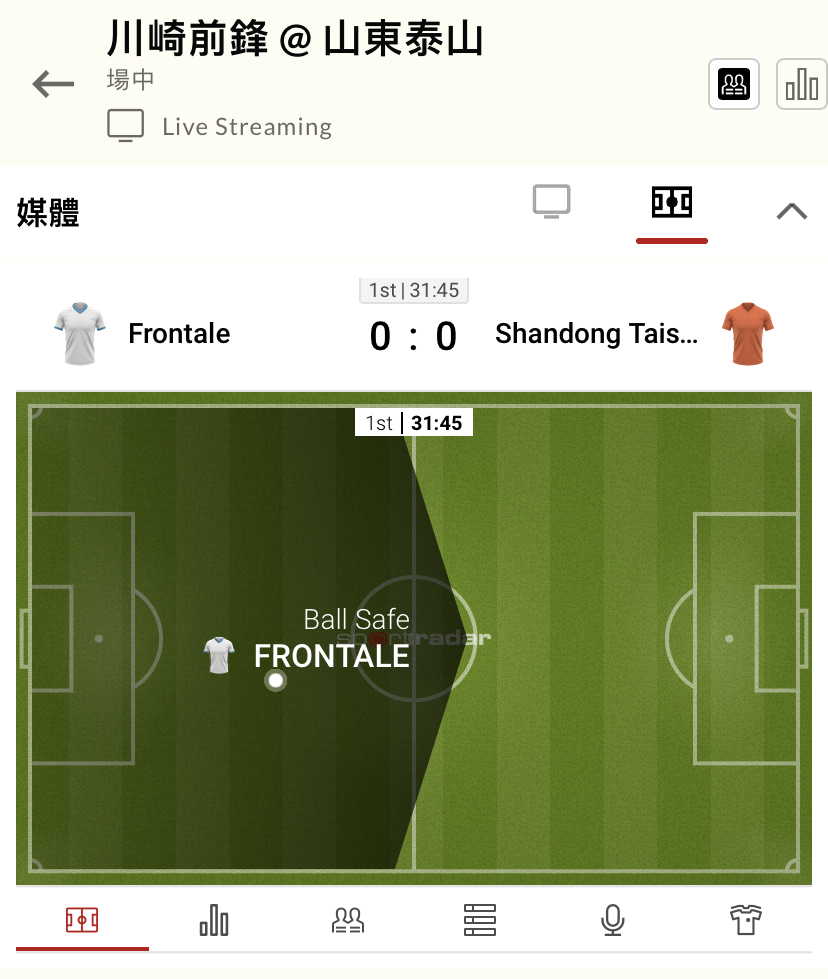Image resolution: width=828 pixels, height=979 pixels.
Task: Click the Frontale team name
Action: coord(179,333)
